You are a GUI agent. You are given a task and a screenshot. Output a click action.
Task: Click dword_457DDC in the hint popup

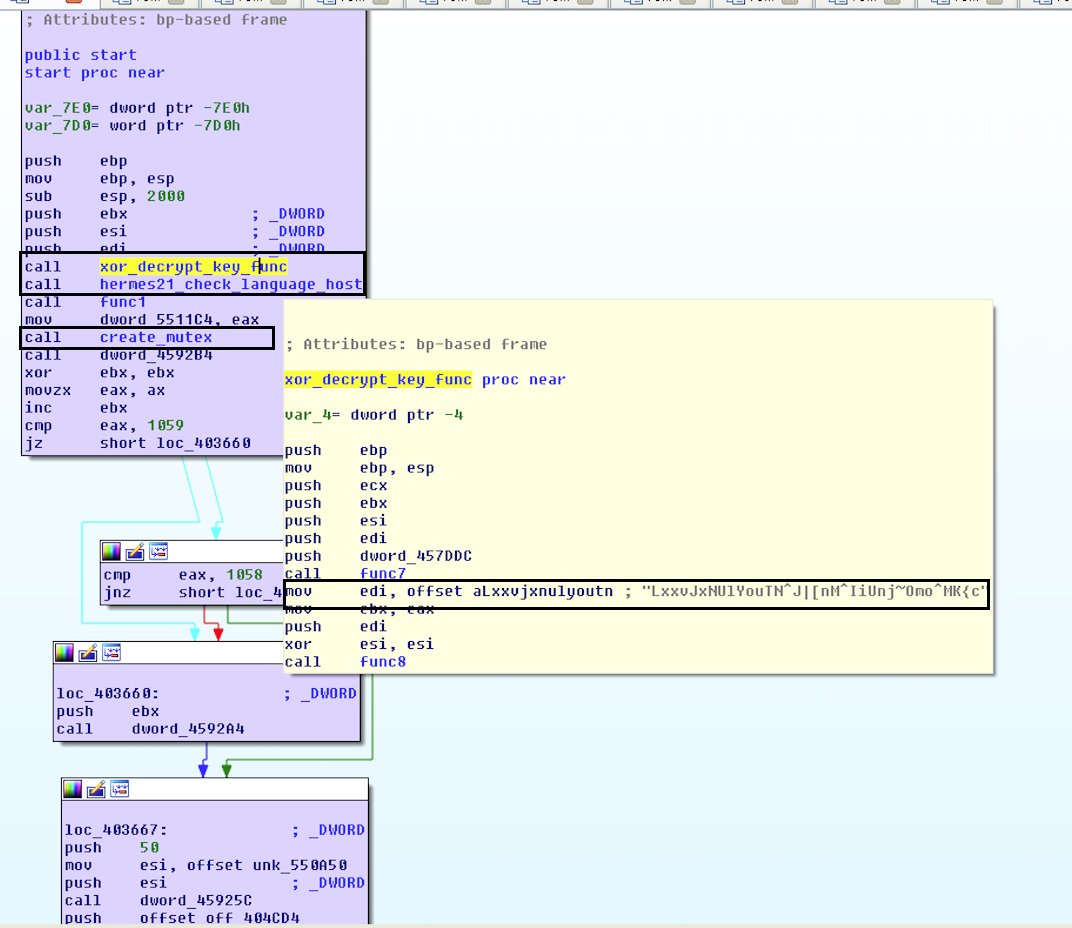(x=416, y=556)
